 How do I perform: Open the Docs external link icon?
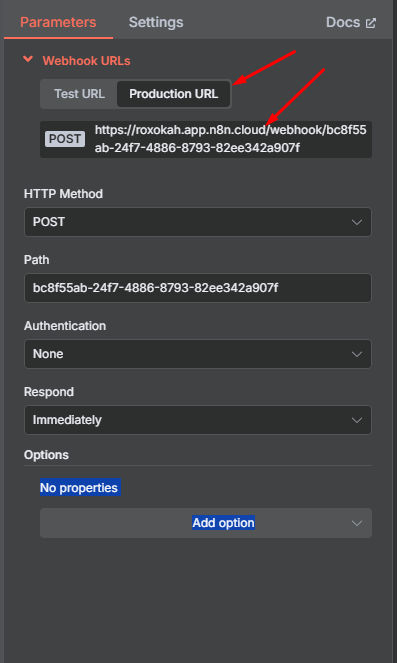pyautogui.click(x=371, y=23)
